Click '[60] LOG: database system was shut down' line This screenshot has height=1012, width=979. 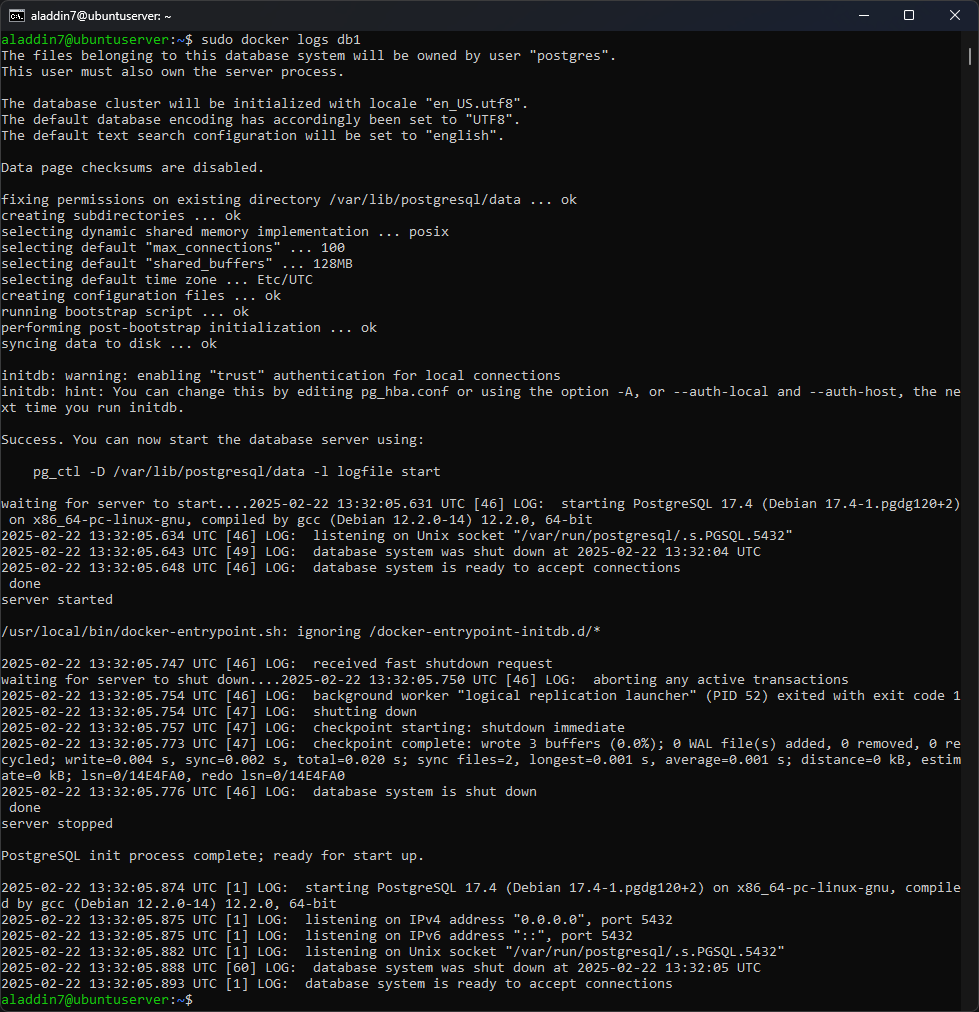click(381, 968)
